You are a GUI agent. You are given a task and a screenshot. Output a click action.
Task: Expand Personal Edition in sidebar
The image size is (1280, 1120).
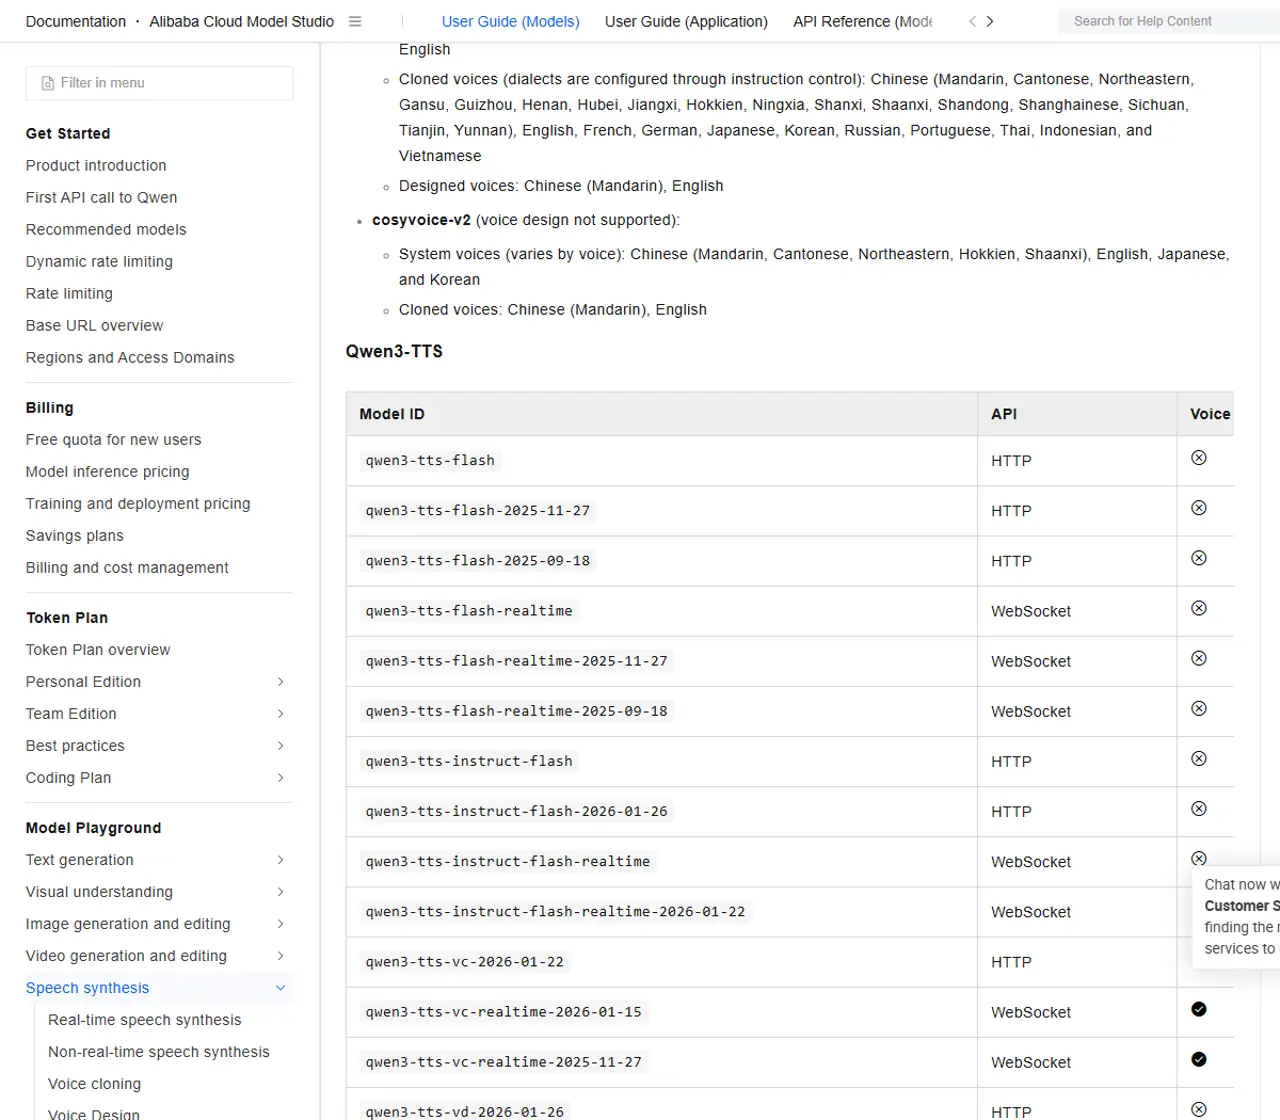point(281,682)
